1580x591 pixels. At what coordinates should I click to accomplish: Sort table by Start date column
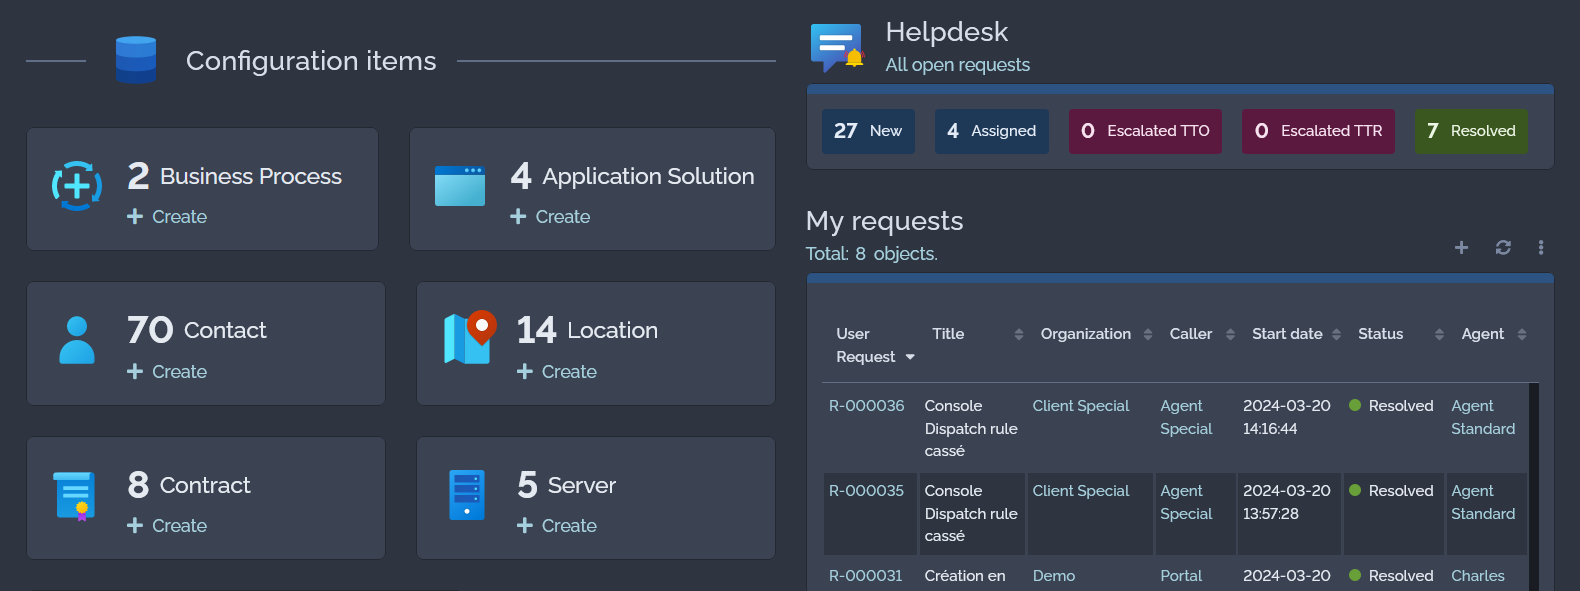click(x=1336, y=334)
